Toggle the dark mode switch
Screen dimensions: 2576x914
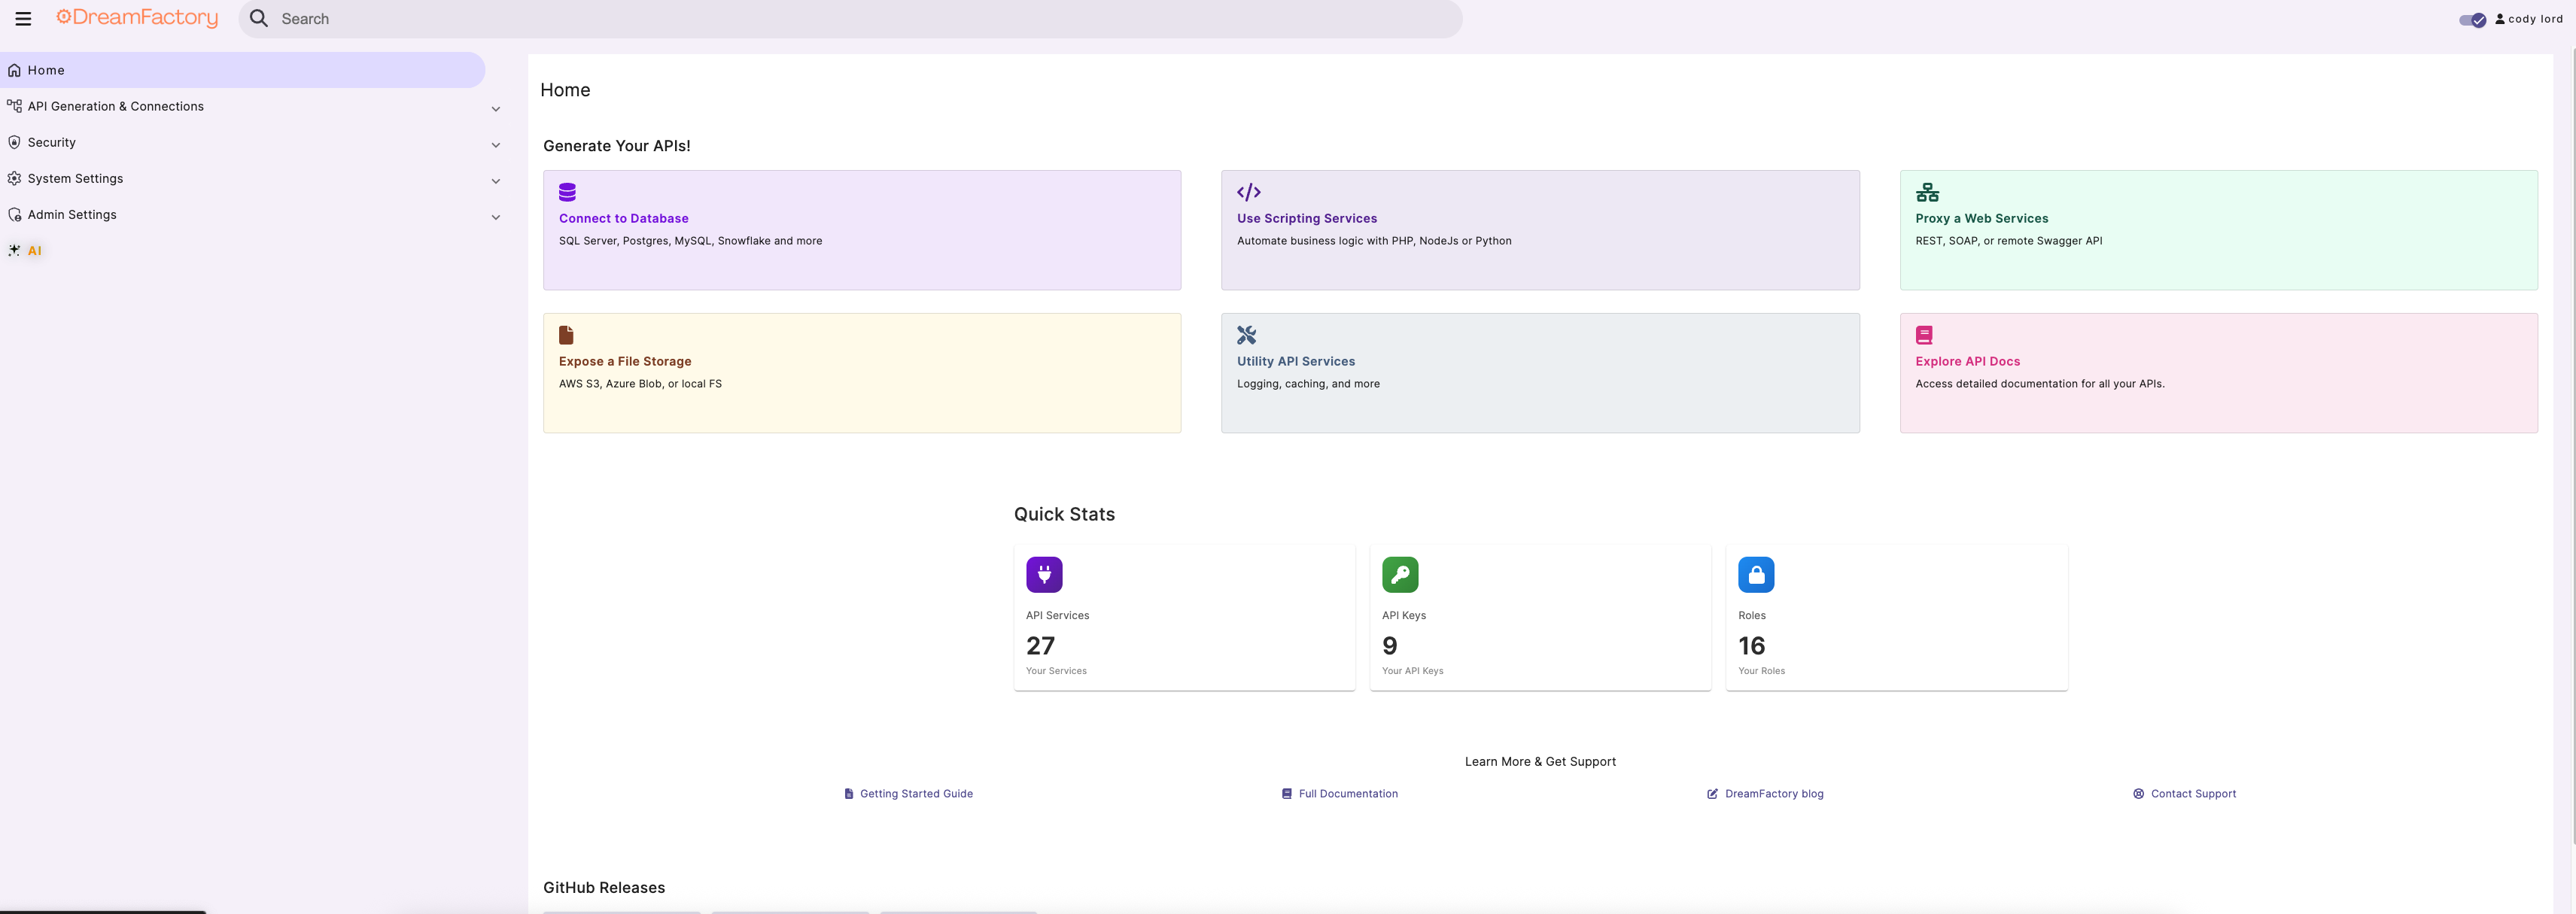pyautogui.click(x=2473, y=19)
